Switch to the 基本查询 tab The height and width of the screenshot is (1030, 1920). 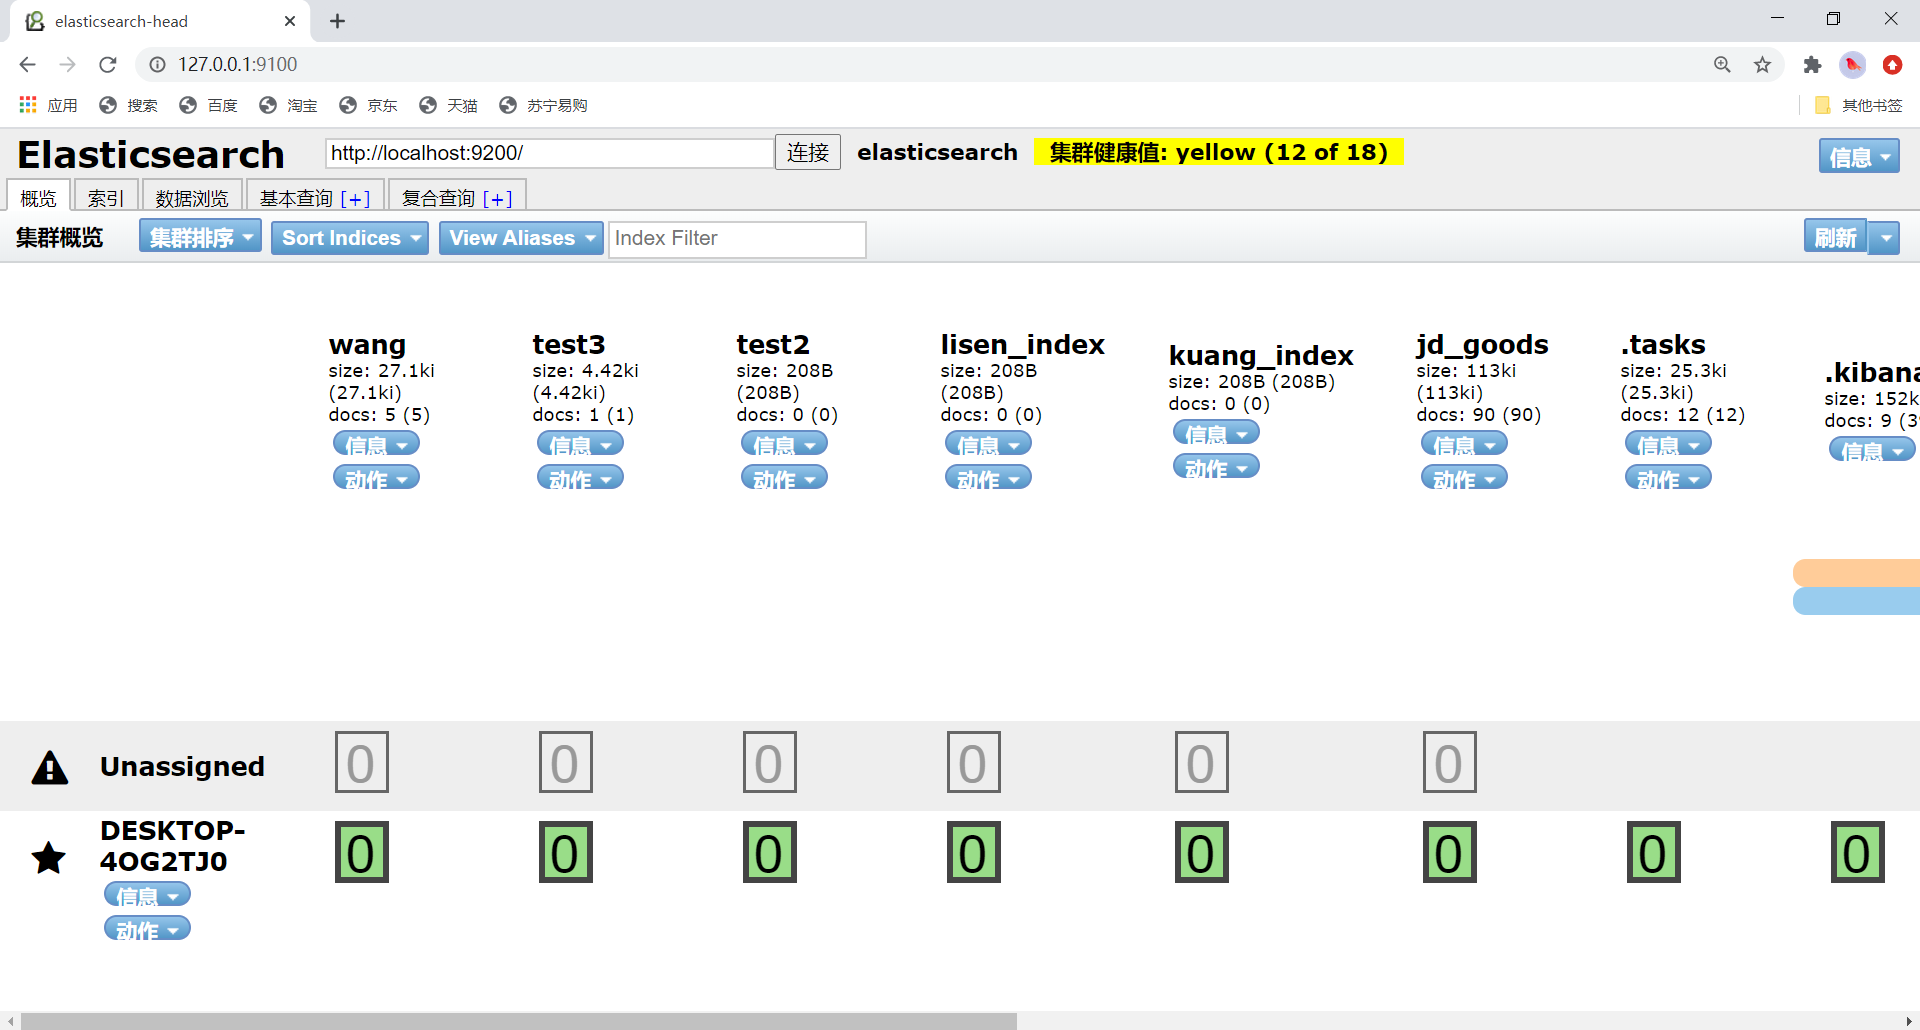pyautogui.click(x=296, y=198)
